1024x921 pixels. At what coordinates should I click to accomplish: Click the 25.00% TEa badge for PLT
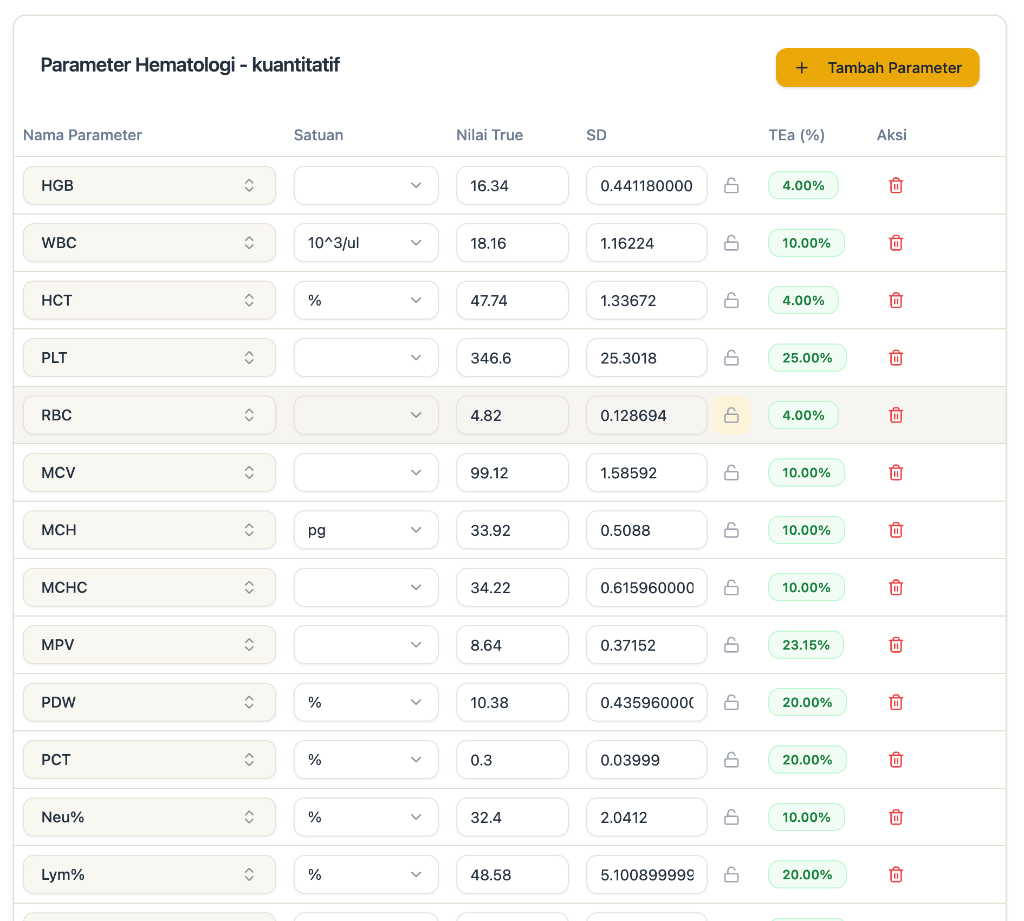pyautogui.click(x=807, y=358)
